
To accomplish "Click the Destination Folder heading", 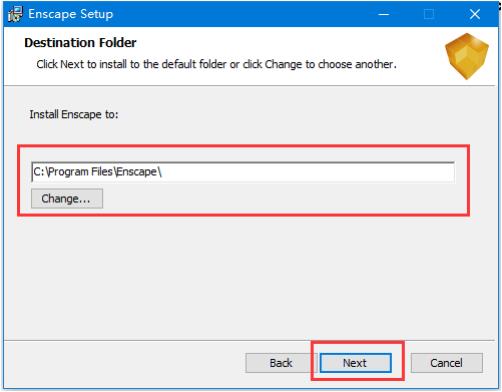I will (x=80, y=43).
